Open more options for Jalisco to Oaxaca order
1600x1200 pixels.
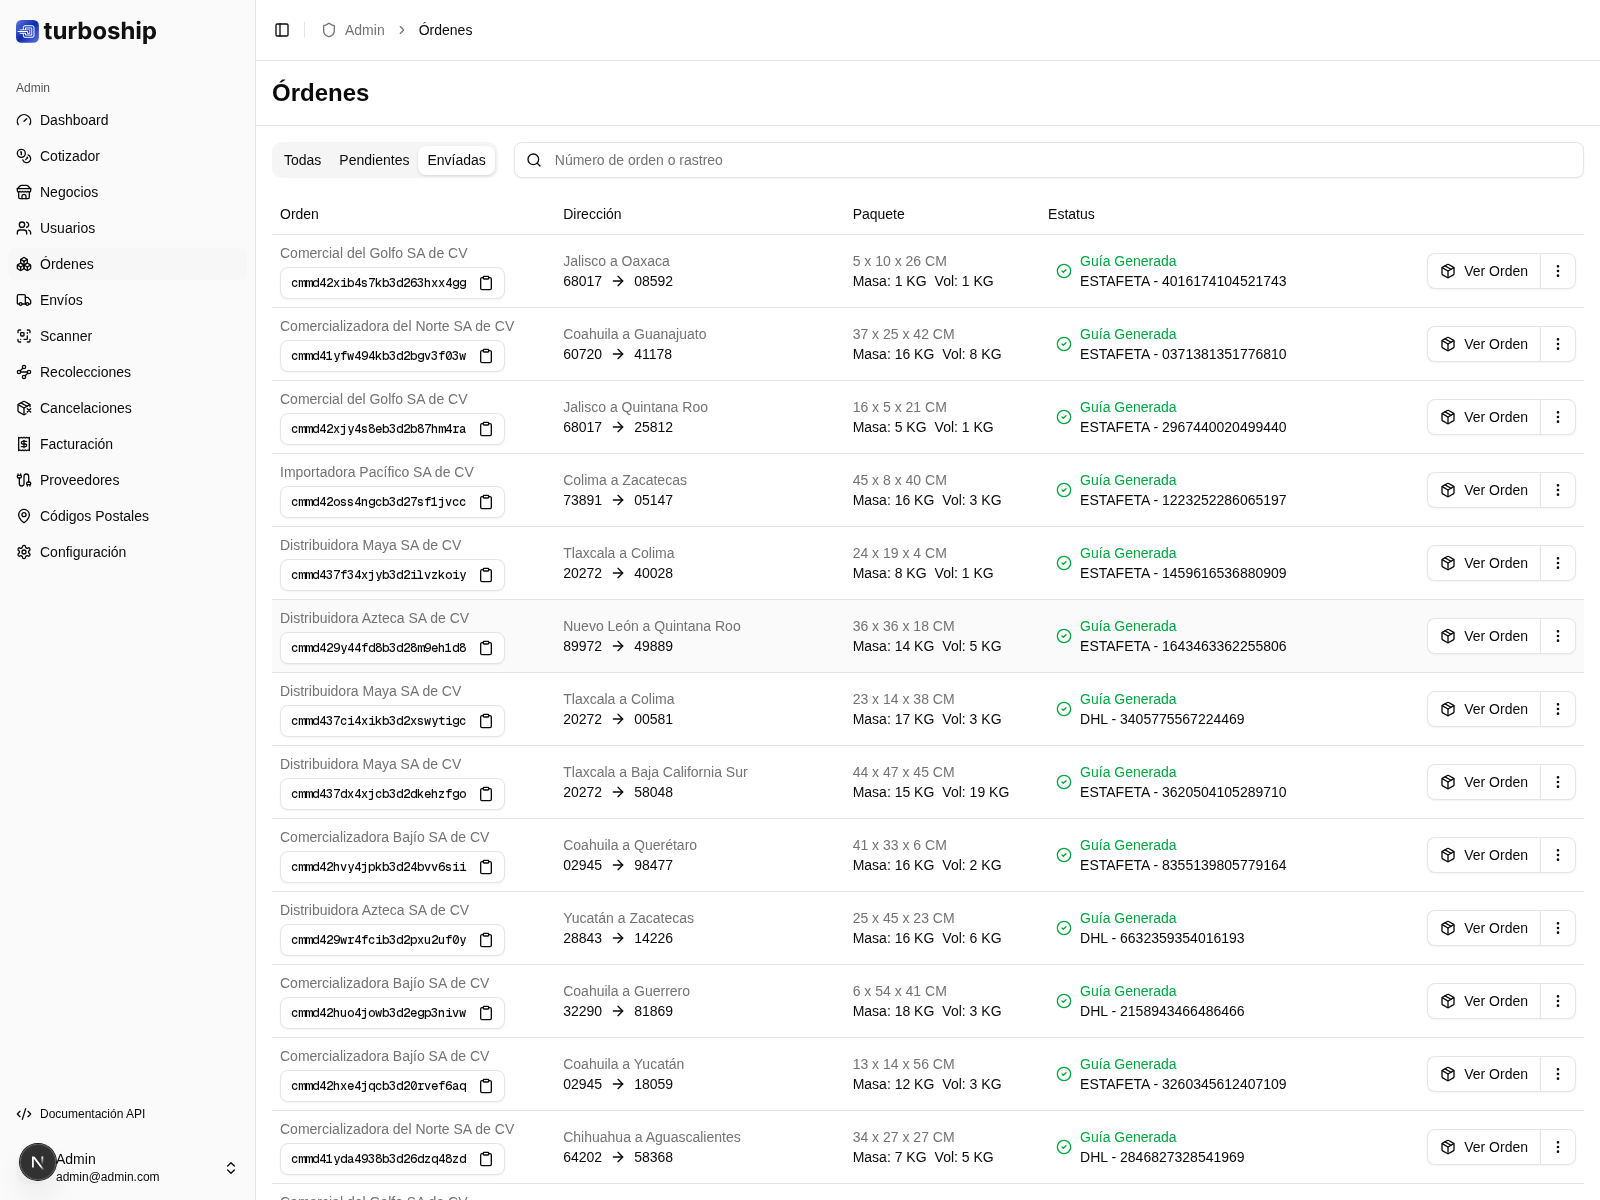click(x=1557, y=271)
